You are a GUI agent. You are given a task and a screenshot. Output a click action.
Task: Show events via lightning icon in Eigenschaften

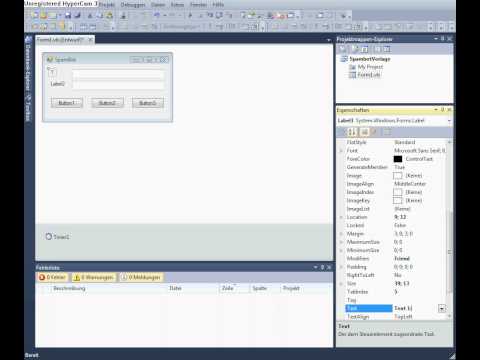374,132
